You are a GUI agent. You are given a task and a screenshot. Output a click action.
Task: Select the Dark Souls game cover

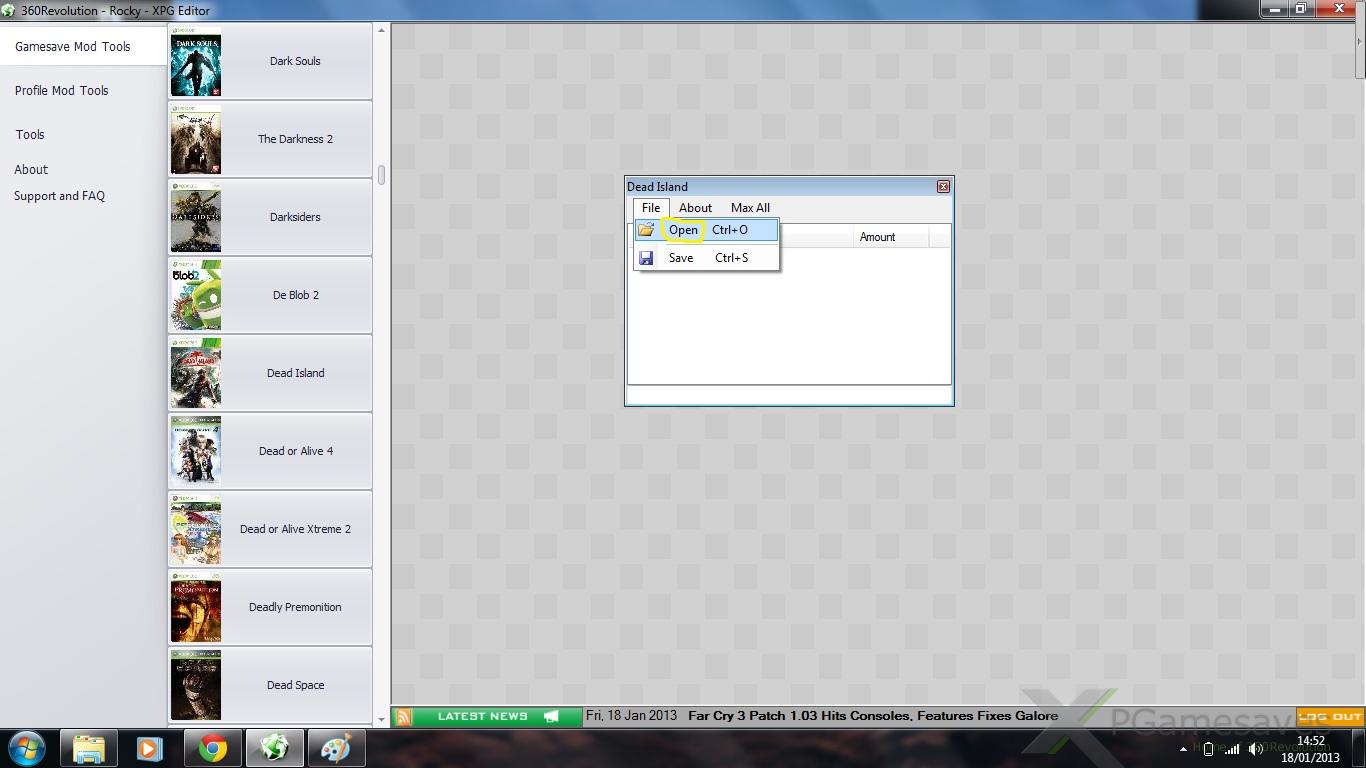coord(196,62)
